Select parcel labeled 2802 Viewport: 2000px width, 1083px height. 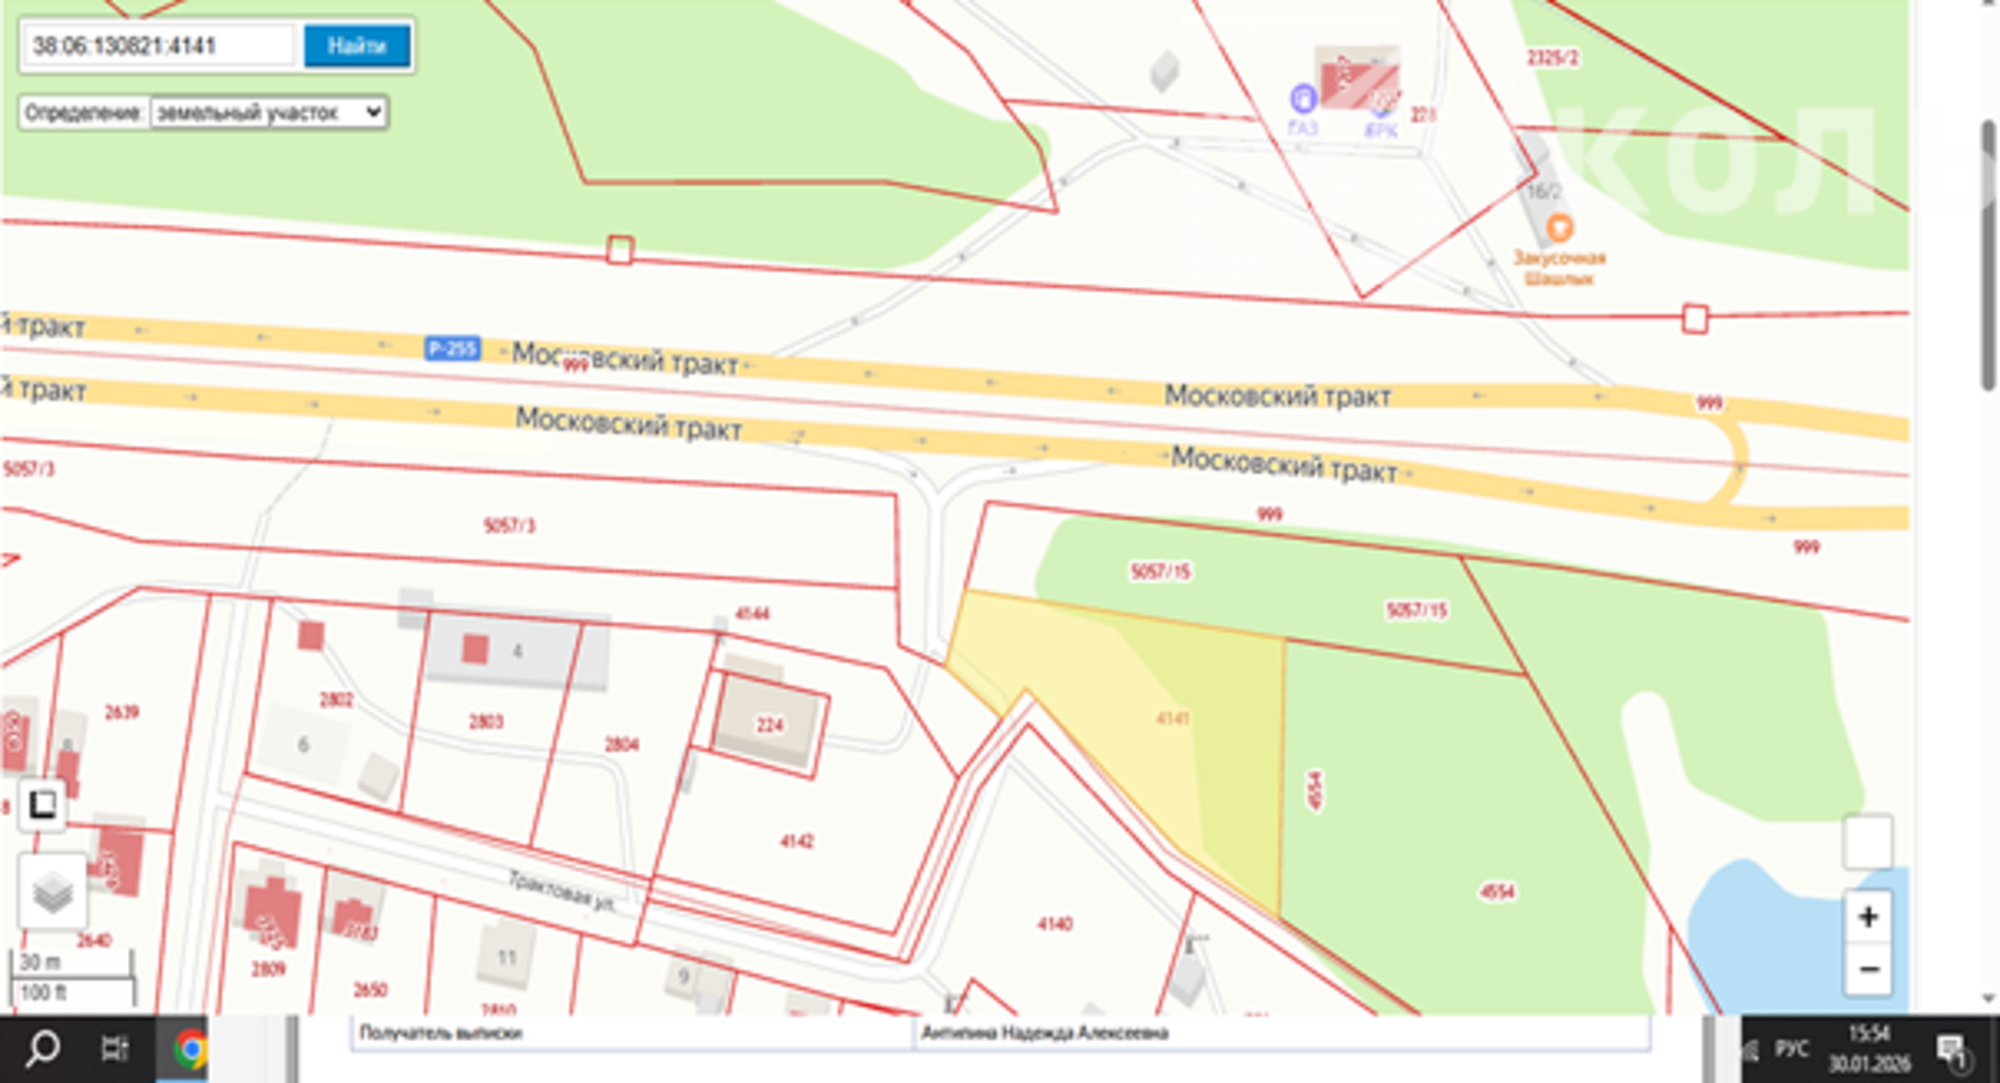[x=336, y=699]
